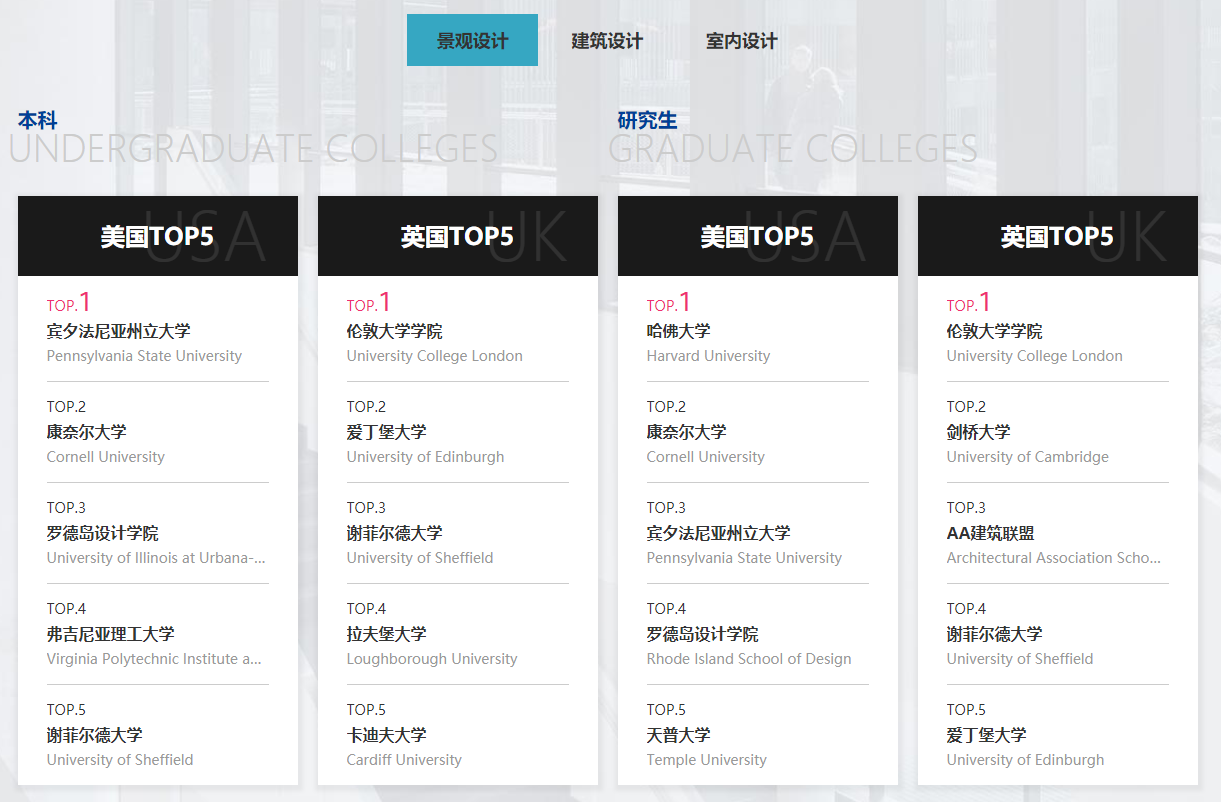The height and width of the screenshot is (802, 1221).
Task: Open 天普大学 Temple University entry
Action: tap(758, 734)
